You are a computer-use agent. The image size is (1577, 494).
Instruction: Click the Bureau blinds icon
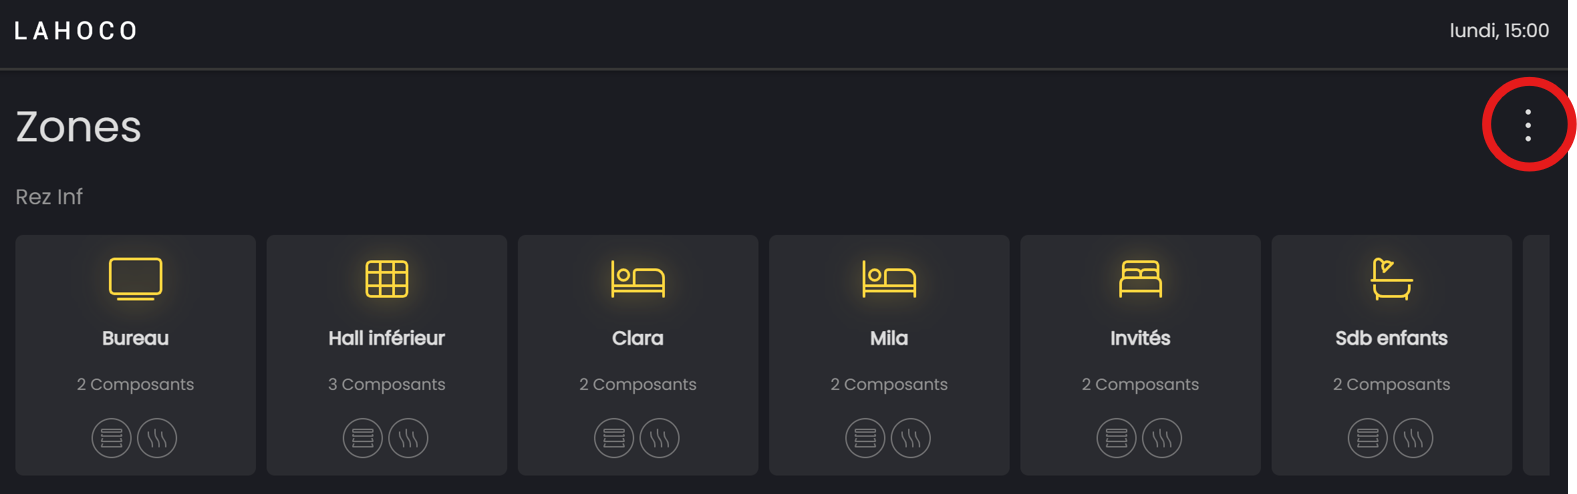112,438
